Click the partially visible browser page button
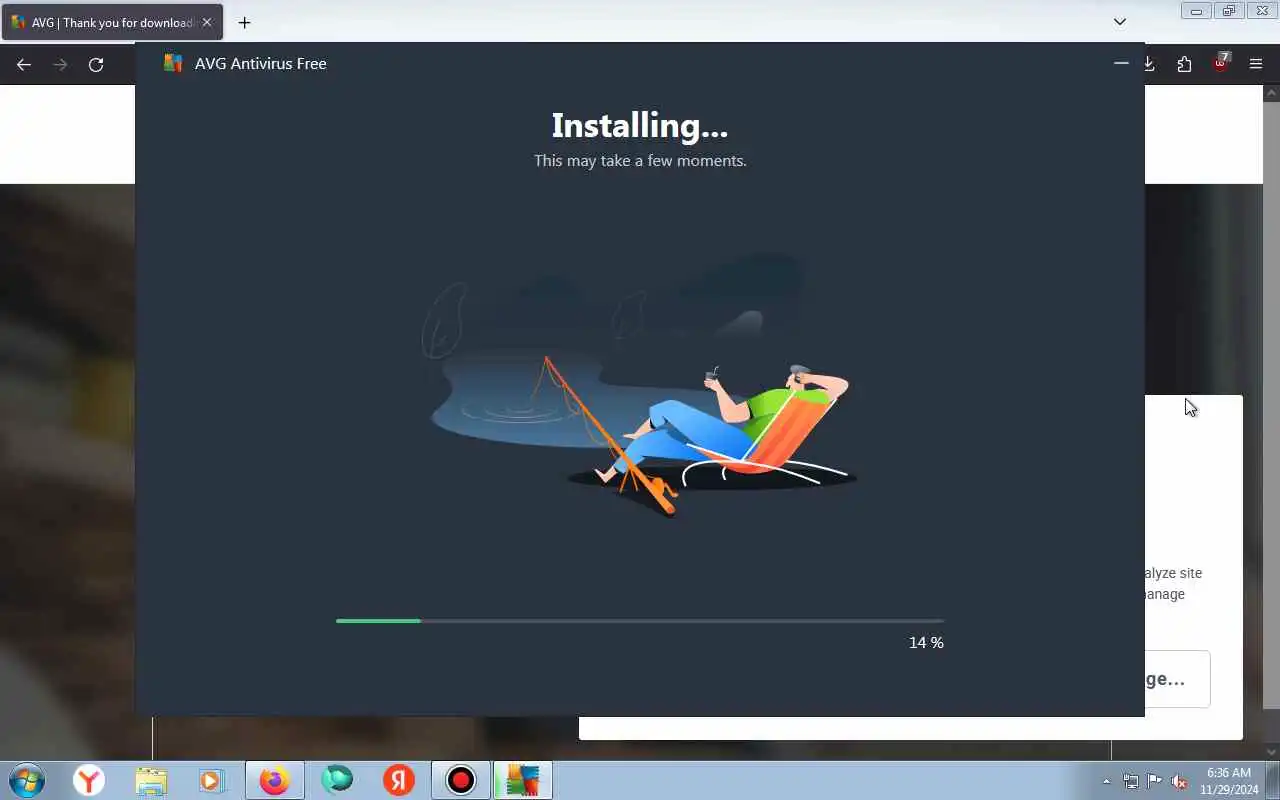Screen dimensions: 1280x800 (x=1177, y=679)
